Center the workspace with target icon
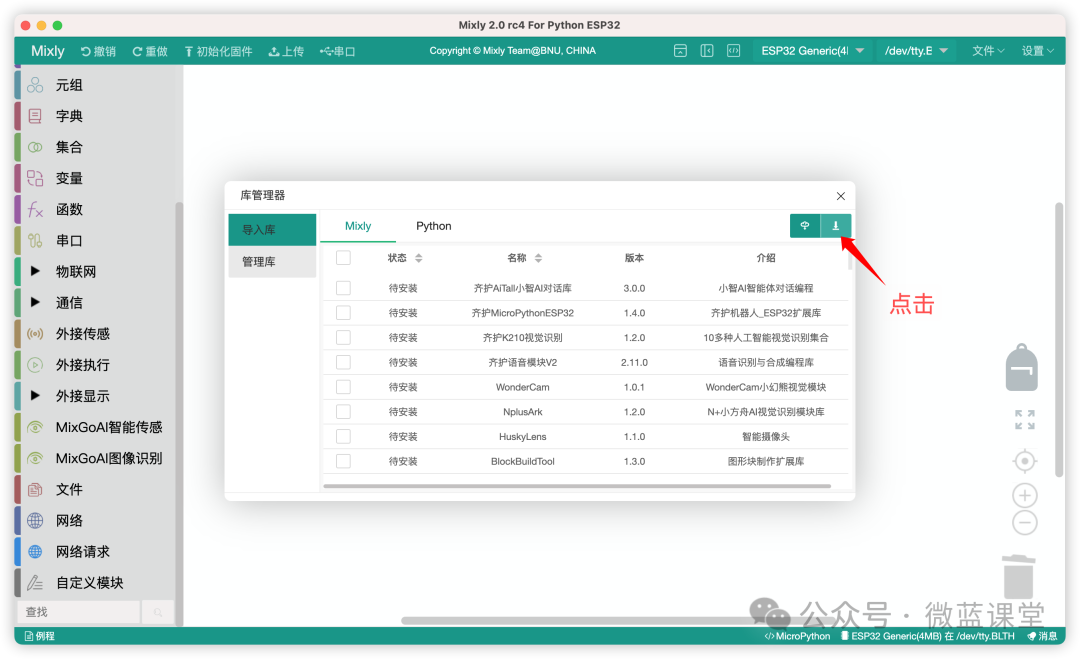This screenshot has width=1080, height=659. click(x=1025, y=461)
